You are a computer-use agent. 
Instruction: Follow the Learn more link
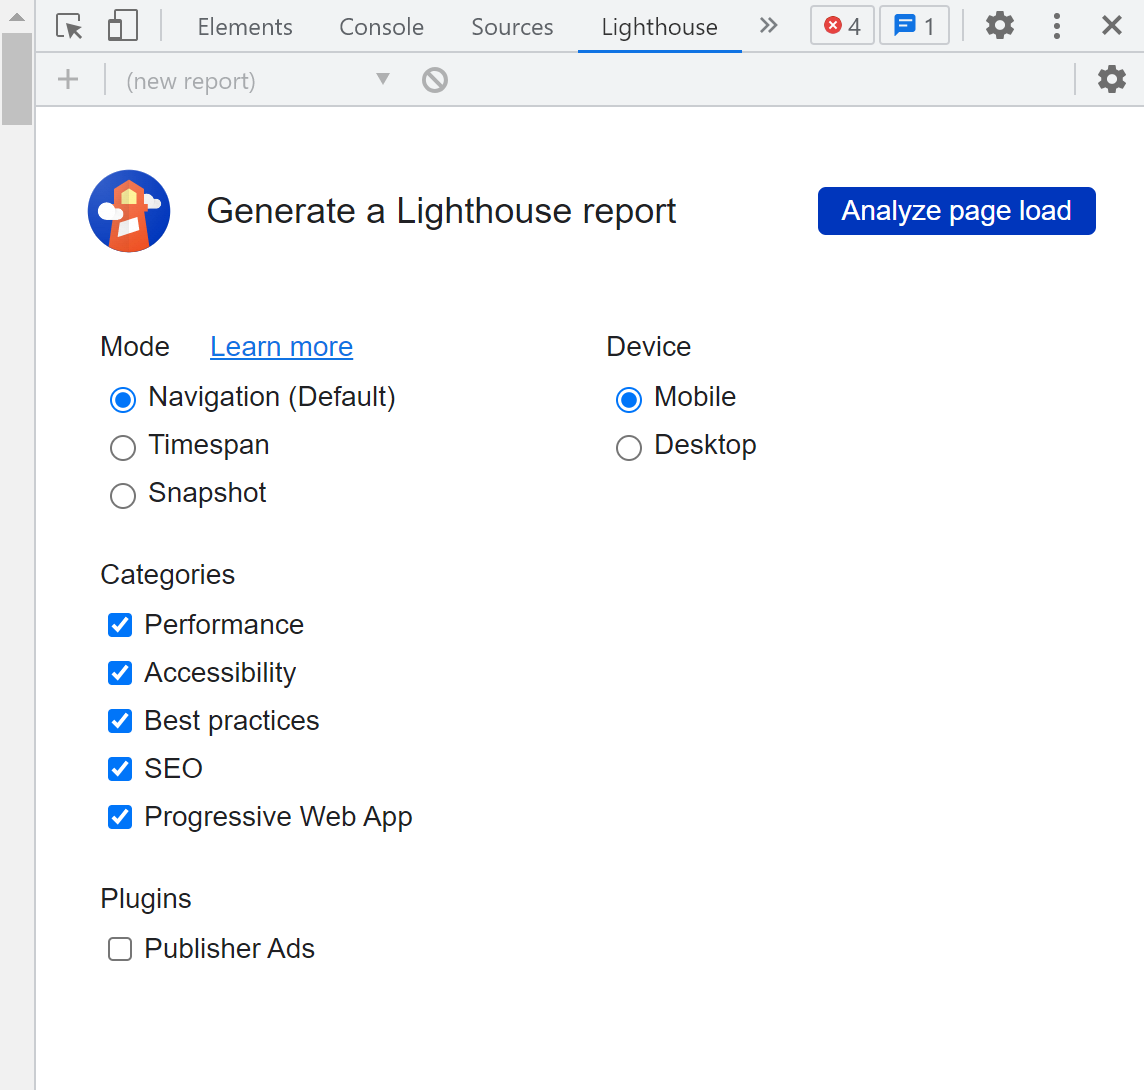pyautogui.click(x=282, y=347)
